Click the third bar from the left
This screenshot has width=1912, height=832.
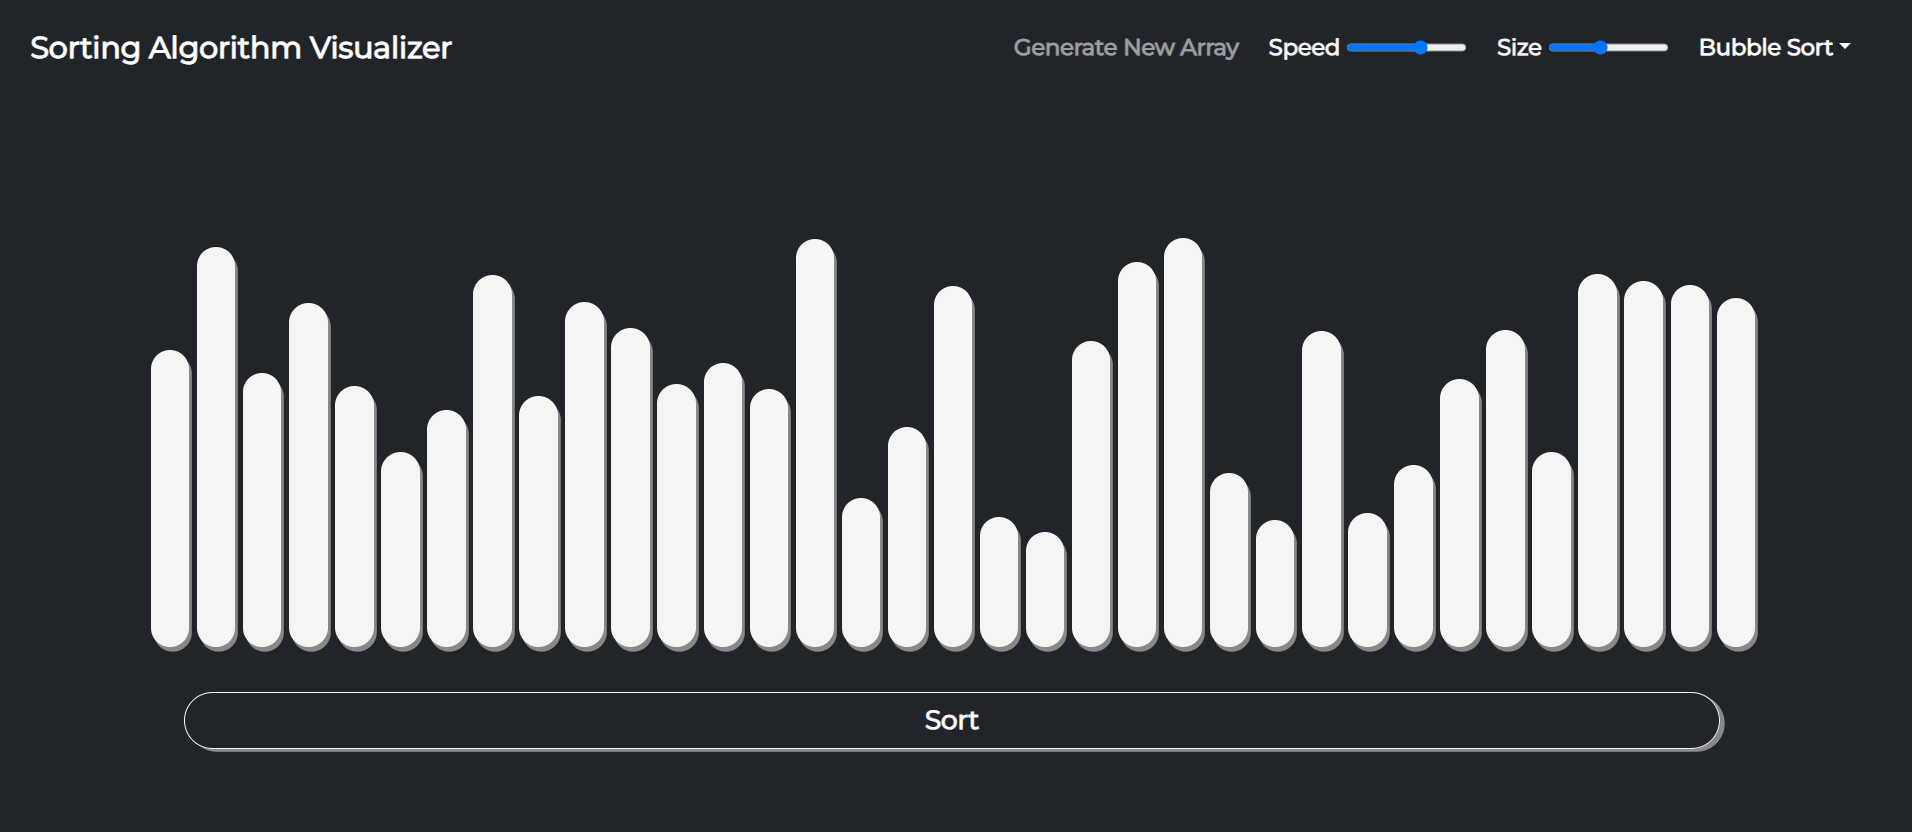point(262,512)
